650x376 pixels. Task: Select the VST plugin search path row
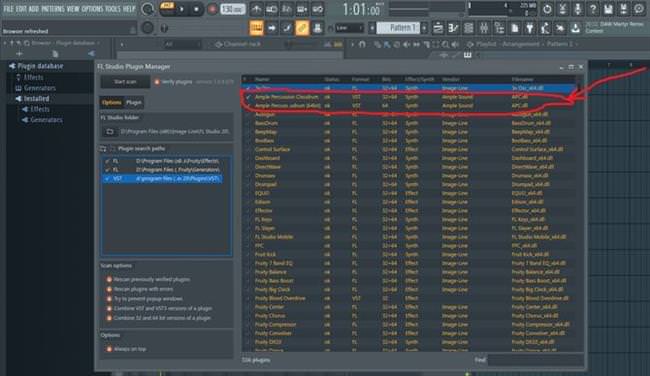point(162,179)
